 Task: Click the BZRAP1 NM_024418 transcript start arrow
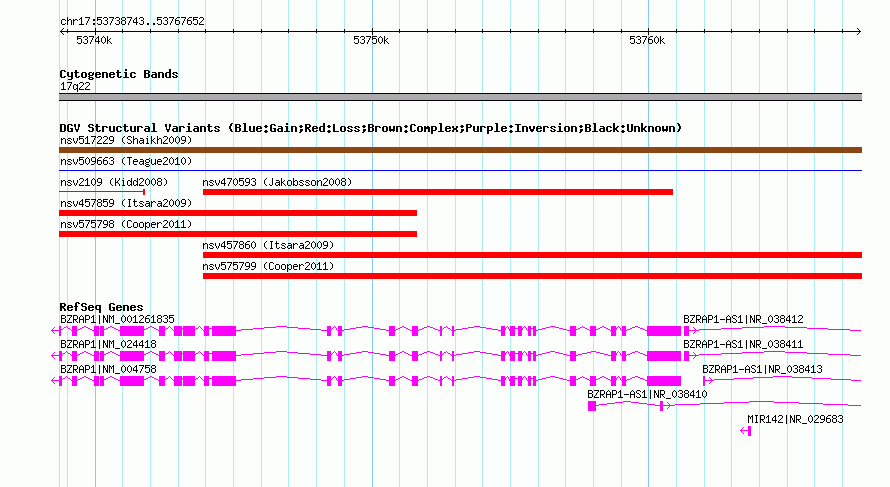tap(55, 355)
